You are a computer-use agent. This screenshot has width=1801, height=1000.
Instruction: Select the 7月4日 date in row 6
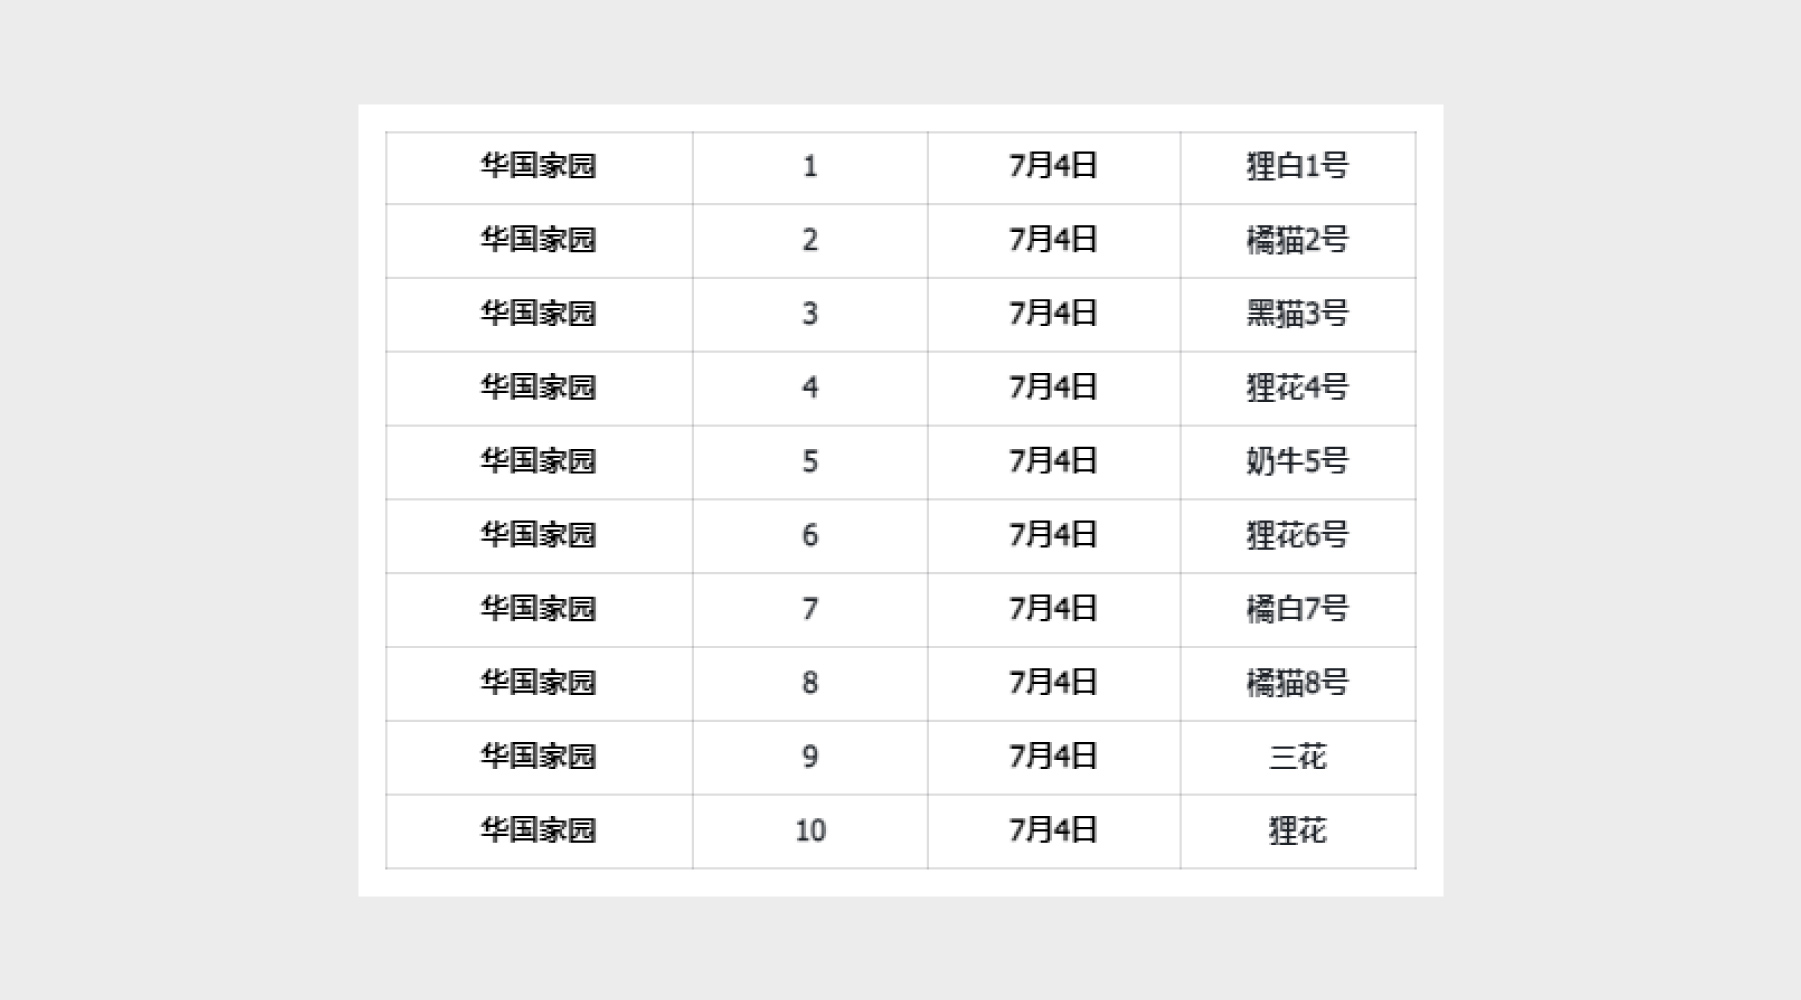pyautogui.click(x=1053, y=535)
